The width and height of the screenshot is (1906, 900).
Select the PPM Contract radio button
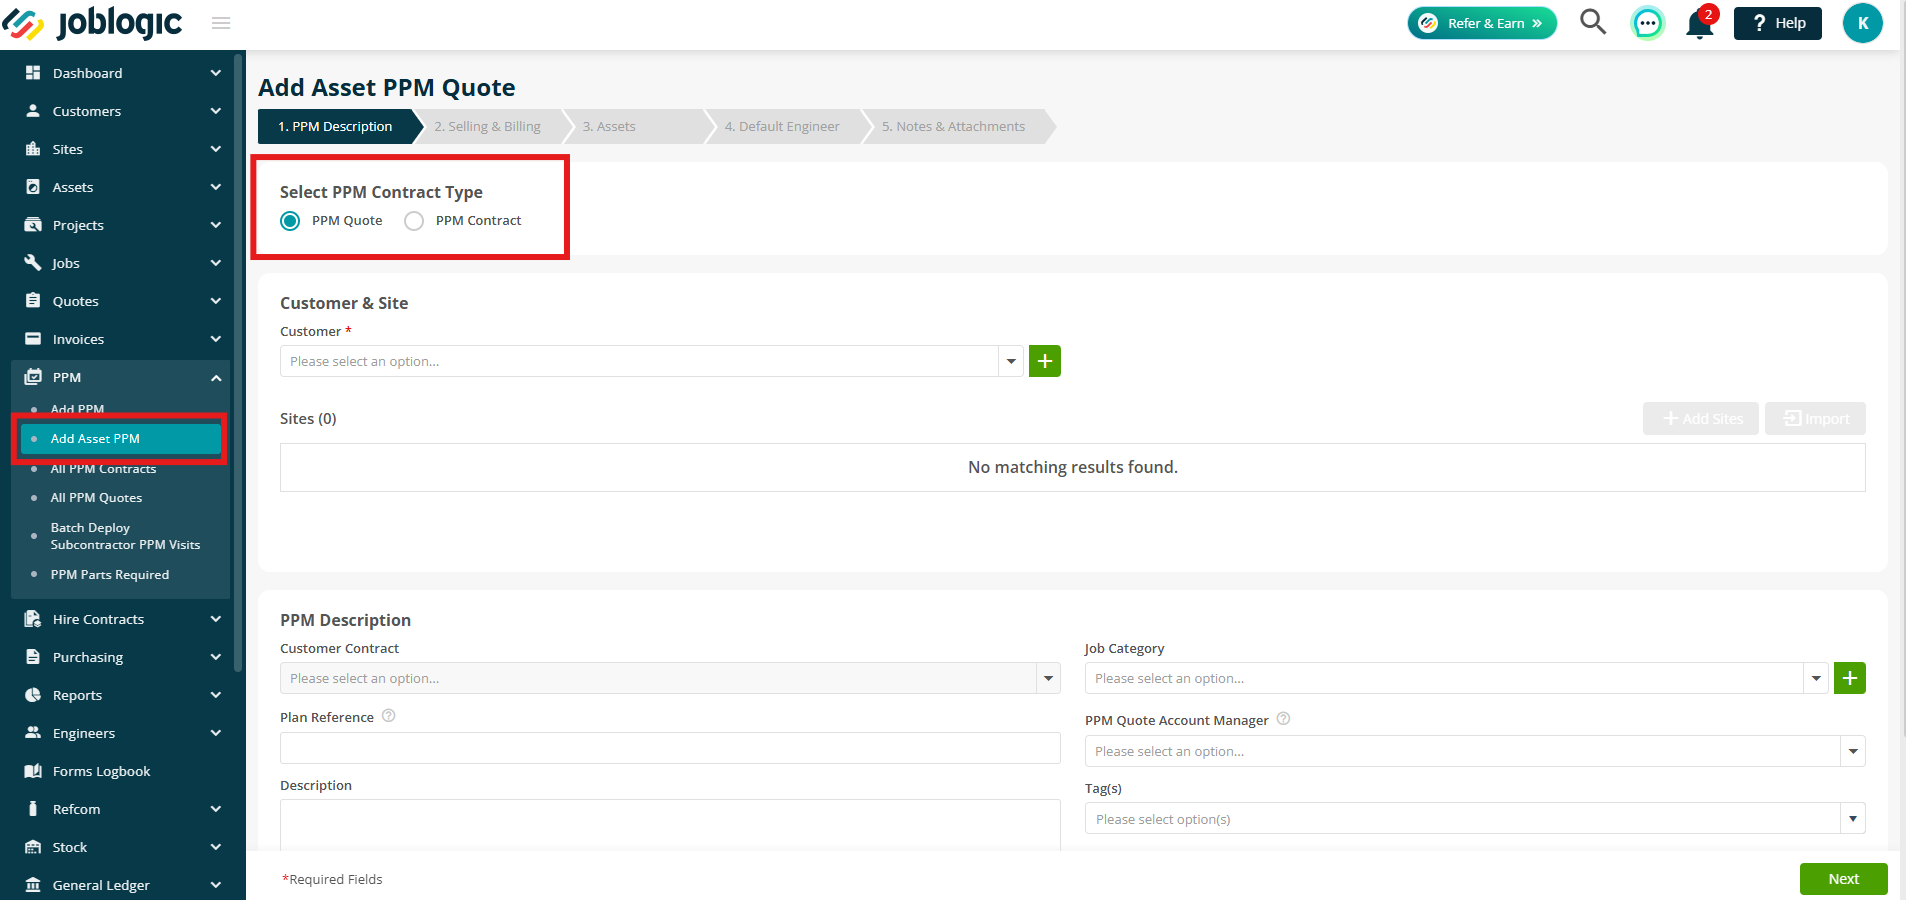[414, 221]
